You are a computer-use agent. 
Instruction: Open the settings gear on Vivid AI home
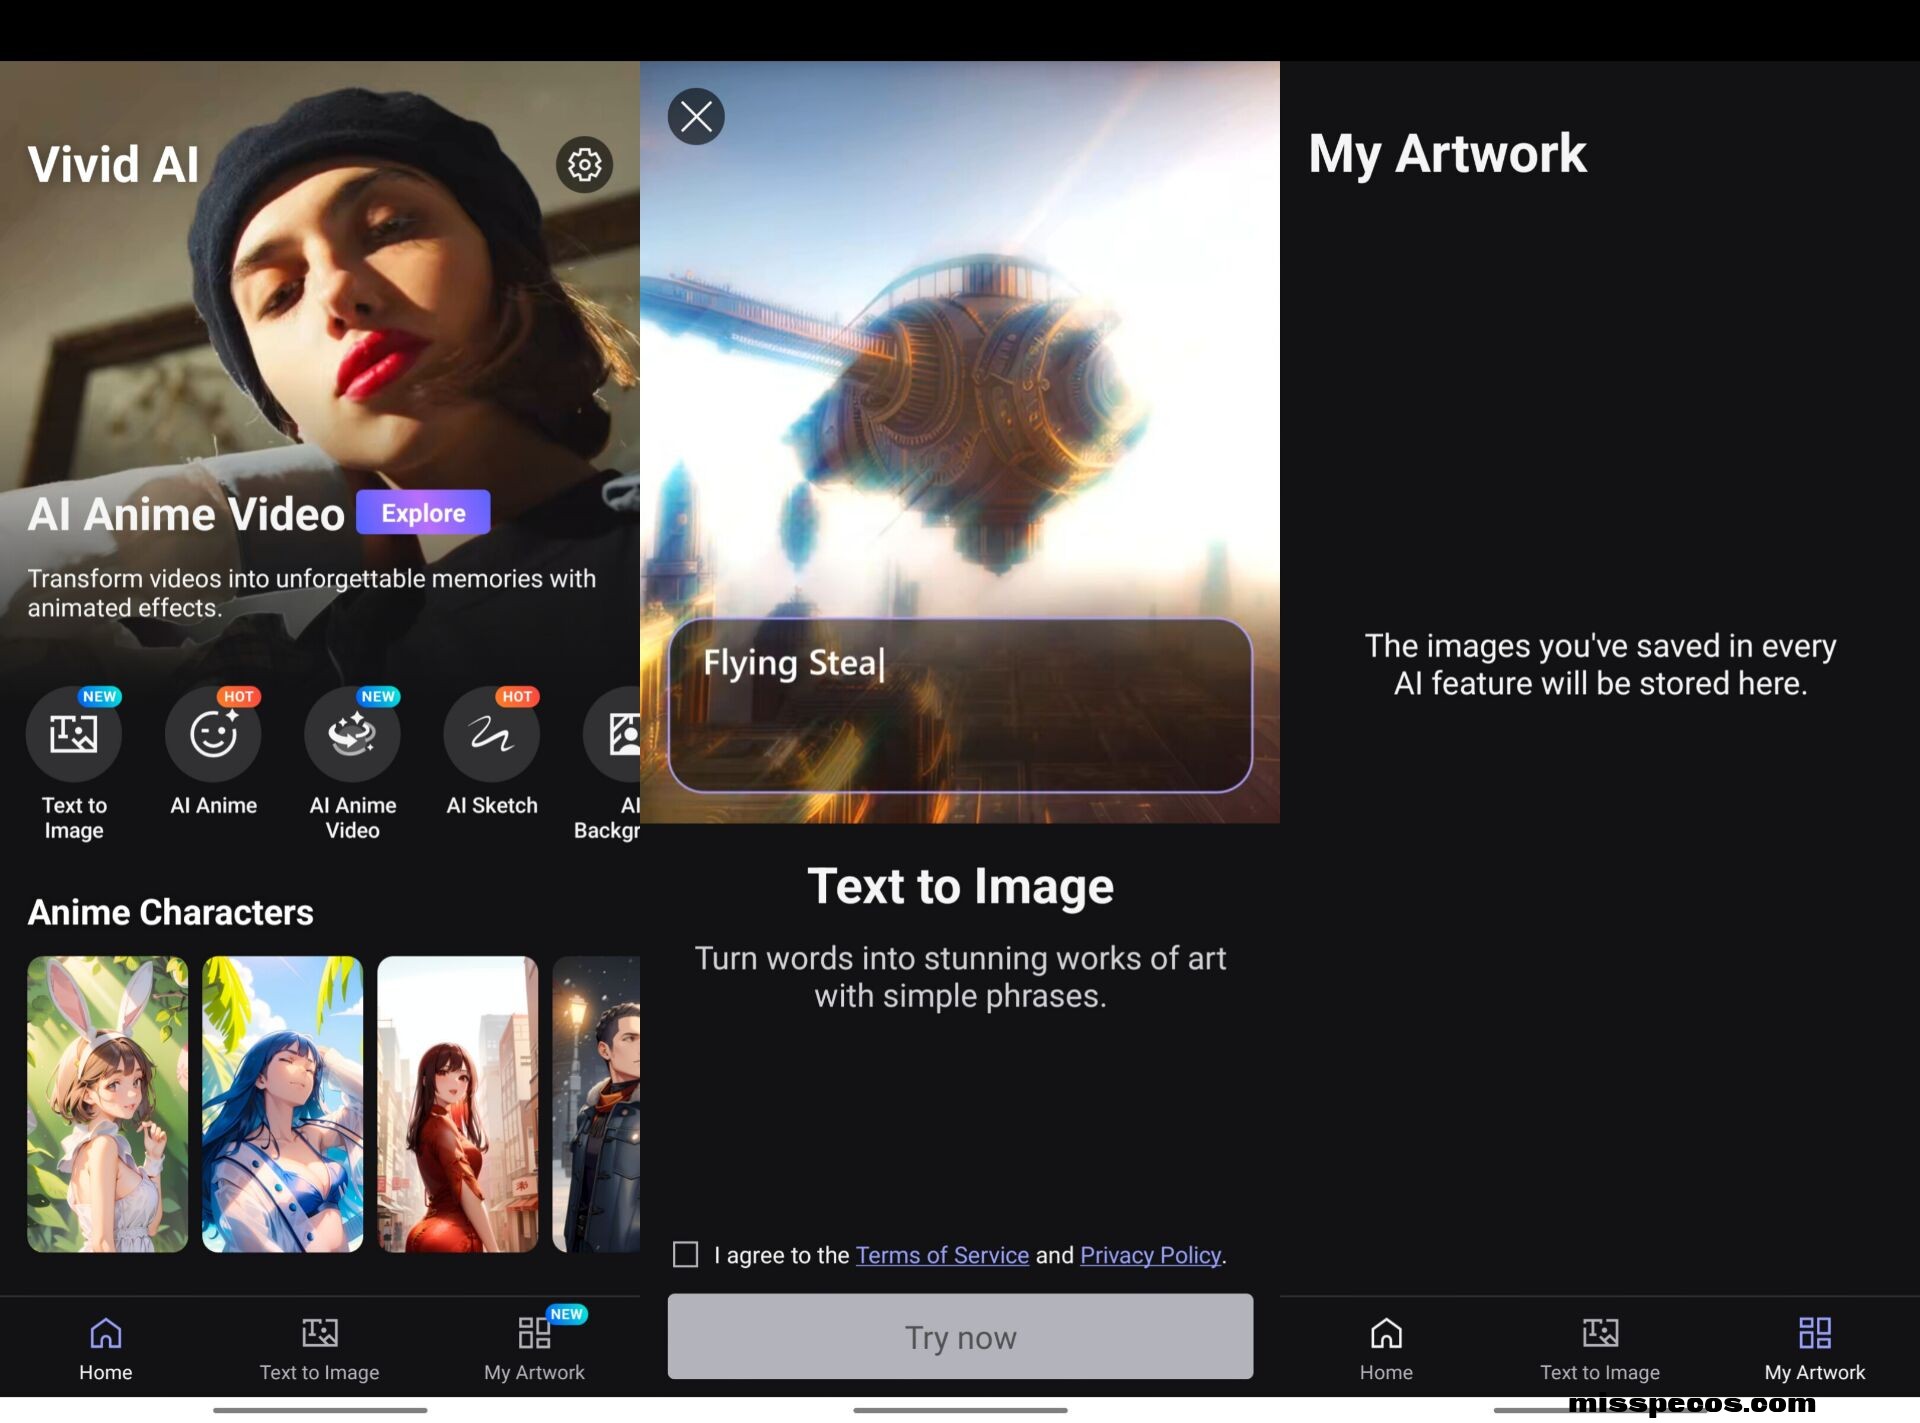coord(584,165)
